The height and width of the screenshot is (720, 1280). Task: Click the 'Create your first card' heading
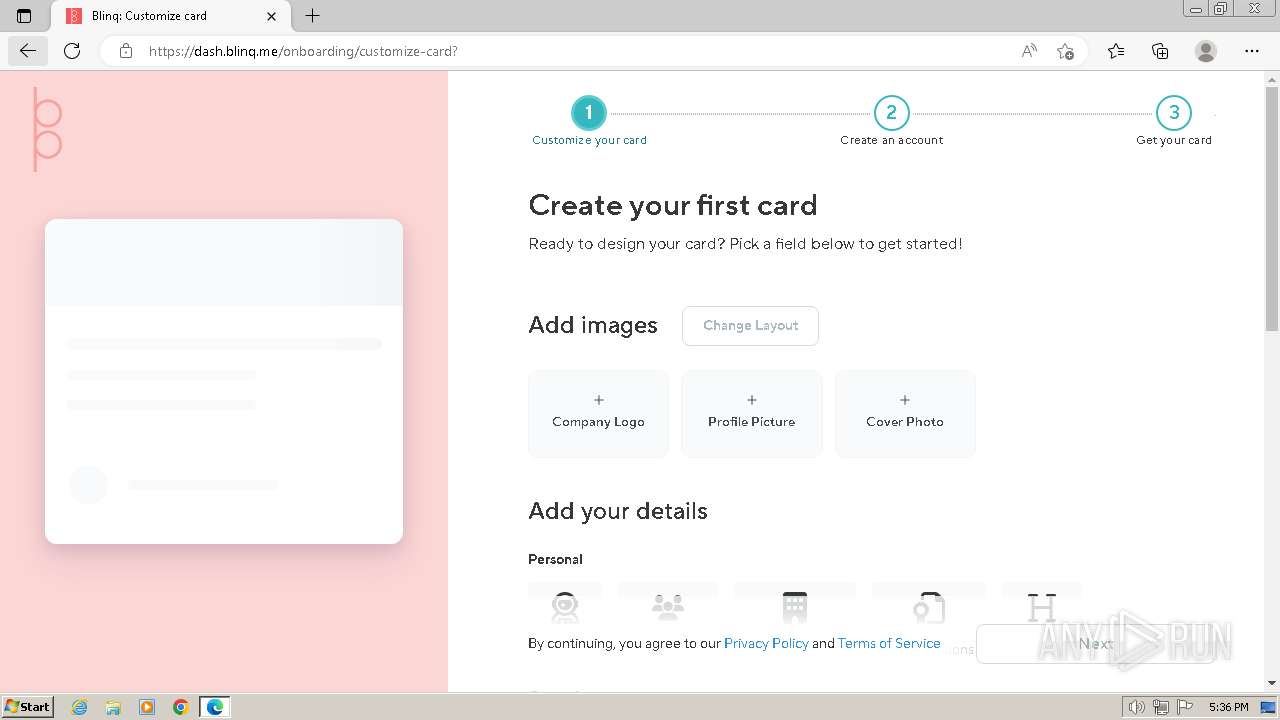coord(673,205)
